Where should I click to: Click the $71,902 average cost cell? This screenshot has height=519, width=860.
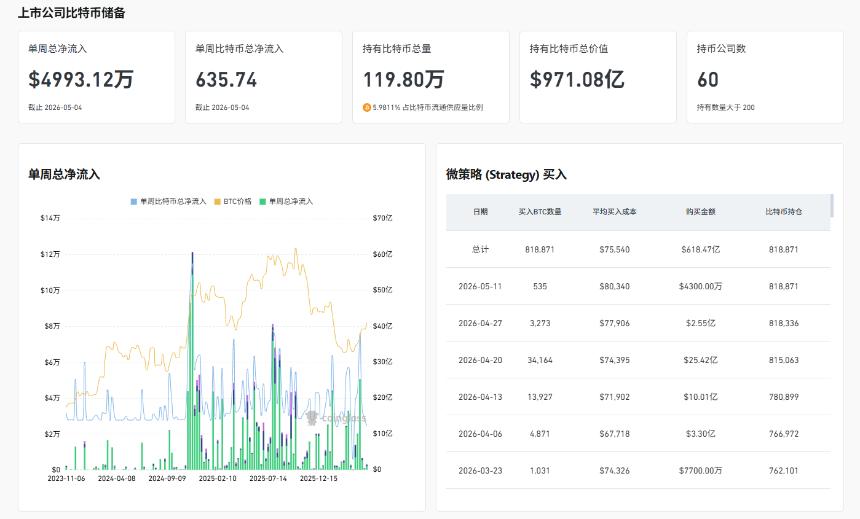pyautogui.click(x=614, y=397)
